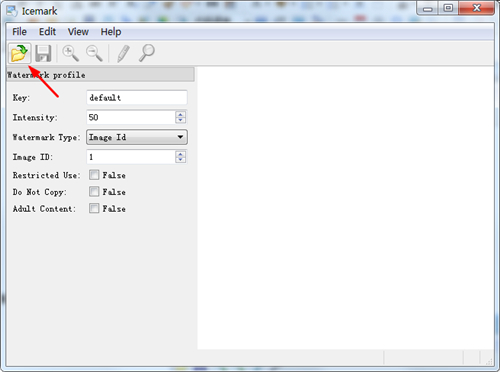Click the zoom out magnifier icon
Image resolution: width=500 pixels, height=372 pixels.
94,53
